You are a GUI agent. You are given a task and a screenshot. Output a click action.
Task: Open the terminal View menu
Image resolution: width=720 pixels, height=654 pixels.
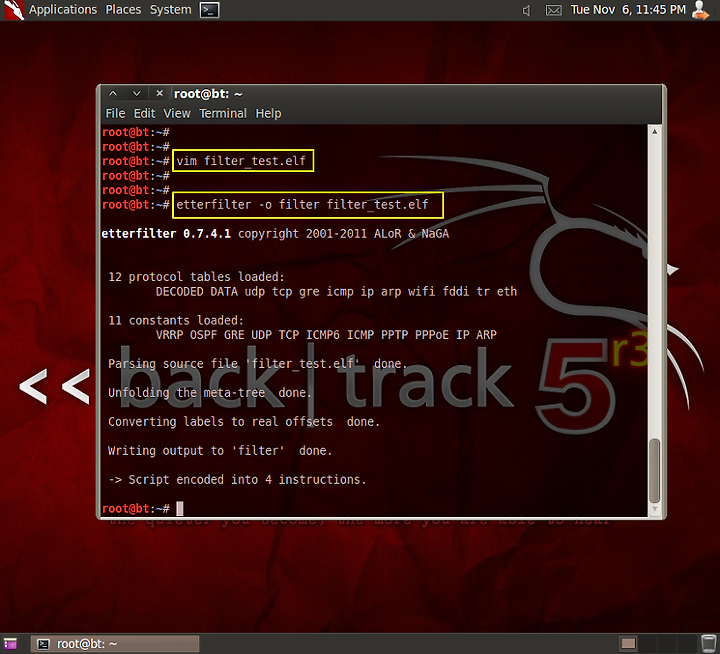coord(177,113)
